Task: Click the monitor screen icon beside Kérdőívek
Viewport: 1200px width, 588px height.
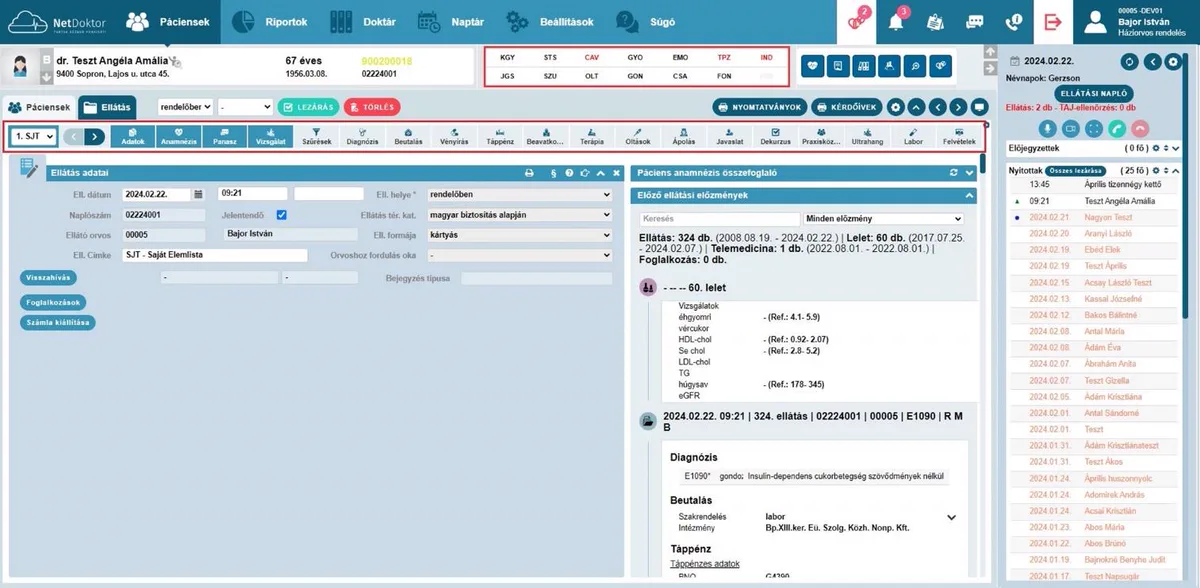Action: pyautogui.click(x=980, y=107)
